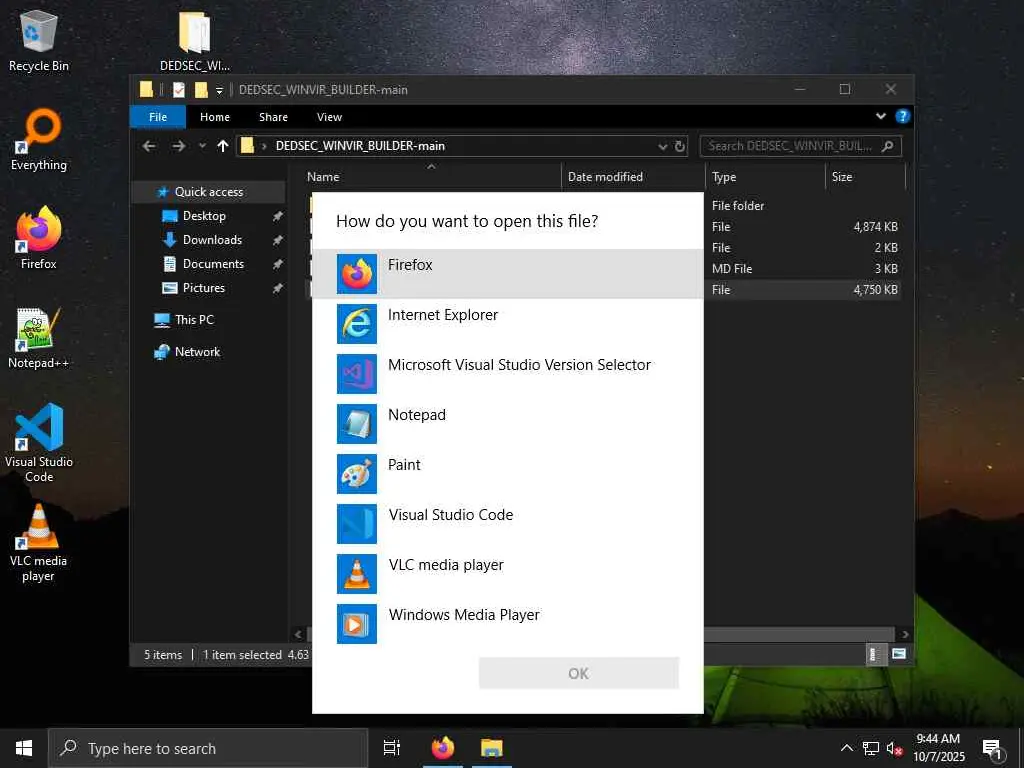Switch to File Explorer on taskbar
1024x768 pixels.
click(492, 748)
